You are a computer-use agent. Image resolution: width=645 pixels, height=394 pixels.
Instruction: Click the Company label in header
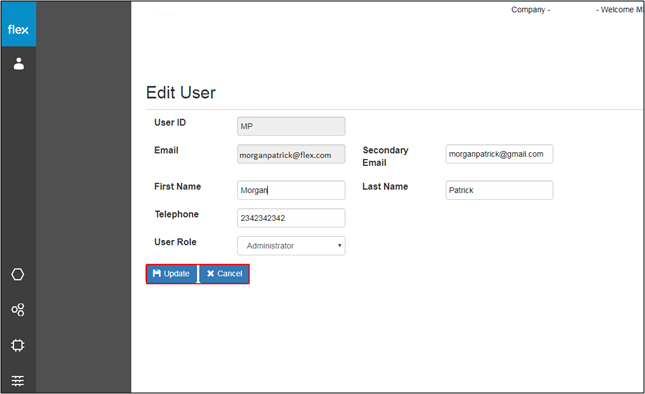click(x=531, y=9)
